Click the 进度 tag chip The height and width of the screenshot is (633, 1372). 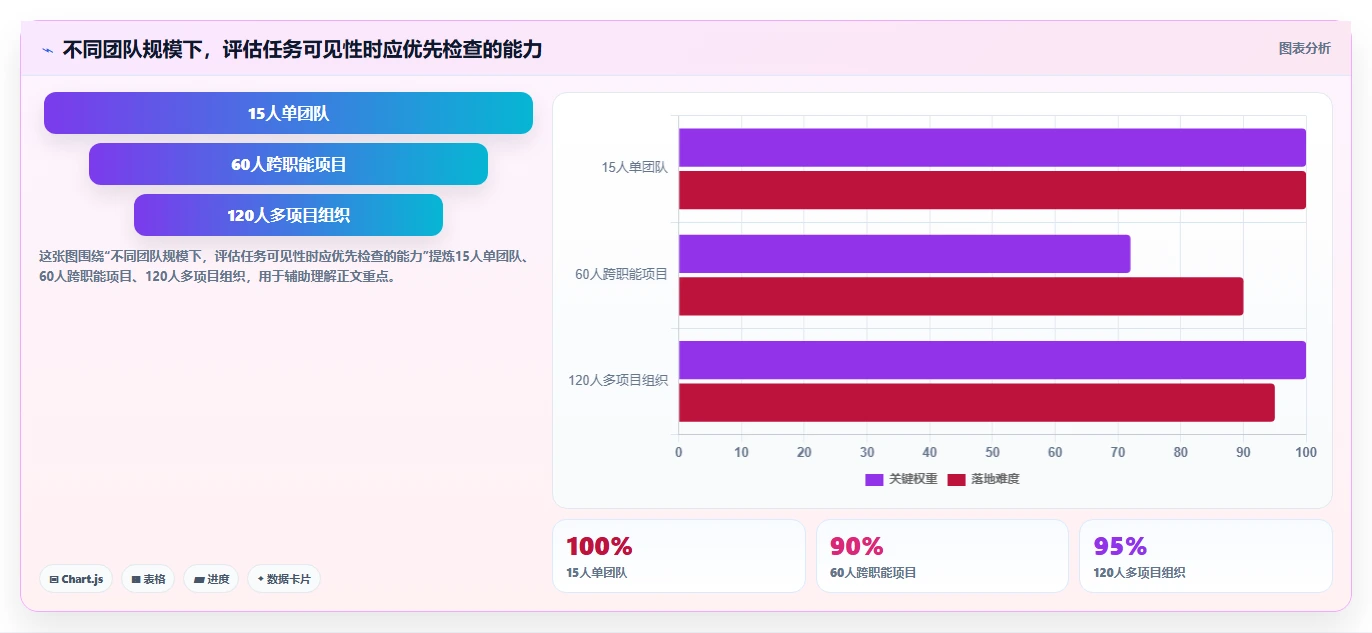(x=211, y=579)
